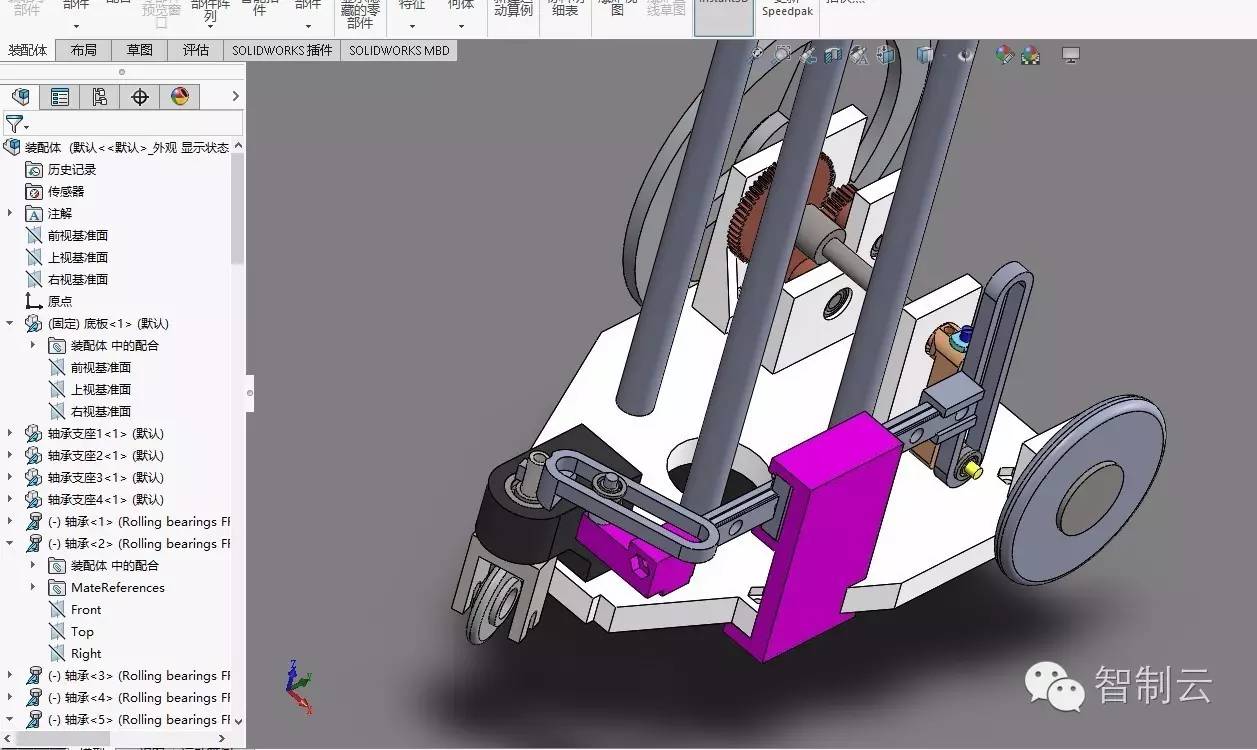
Task: Open View Settings monitor icon
Action: 1071,55
